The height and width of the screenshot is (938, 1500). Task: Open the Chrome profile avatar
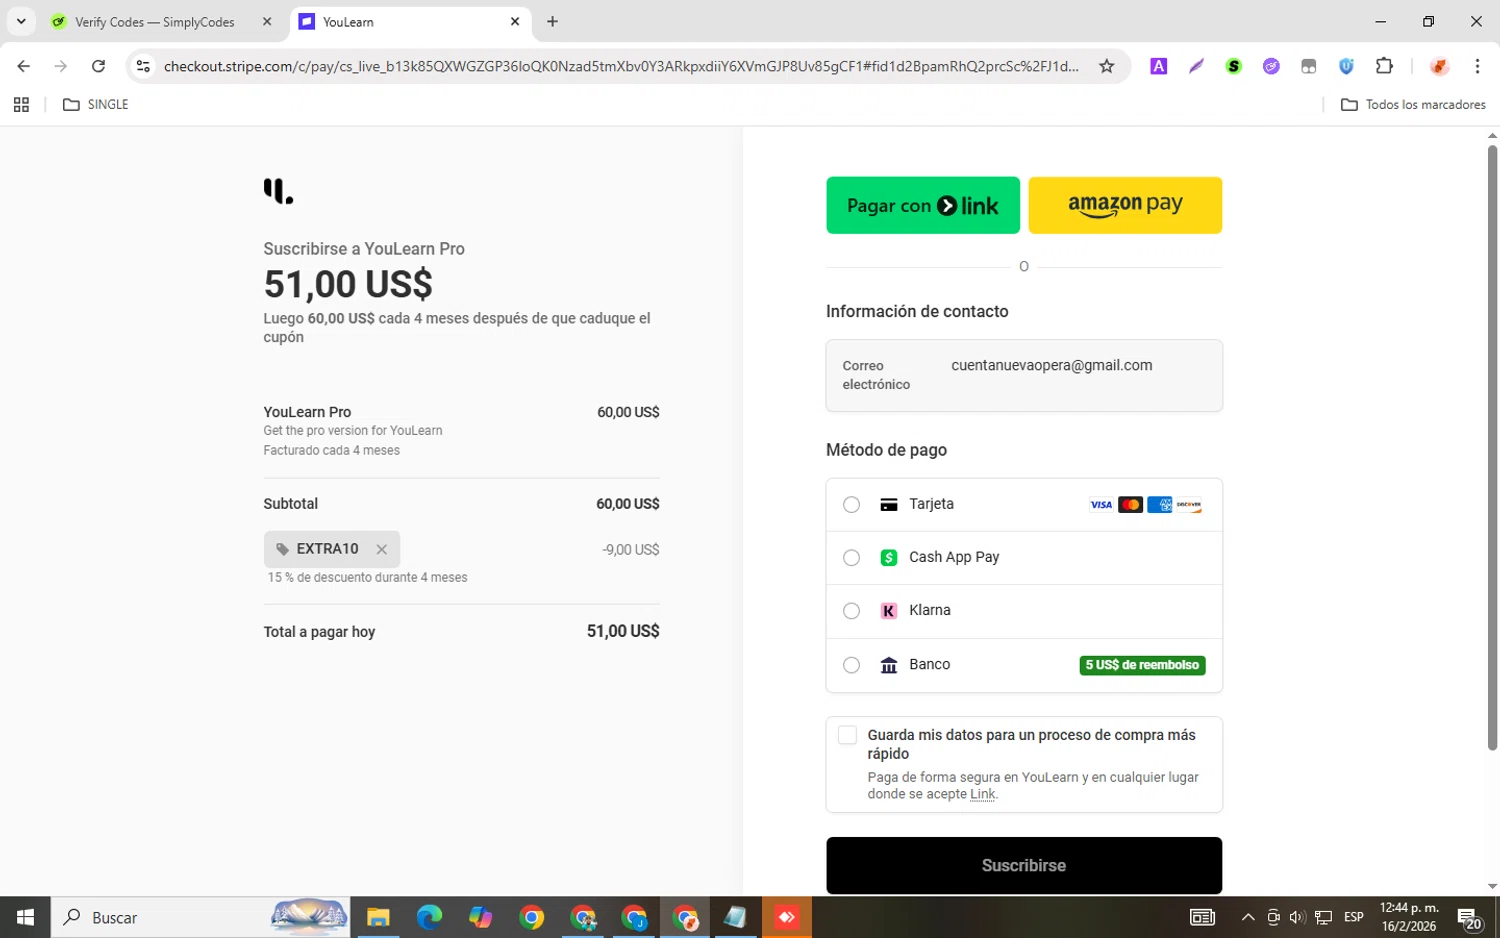[x=1439, y=66]
